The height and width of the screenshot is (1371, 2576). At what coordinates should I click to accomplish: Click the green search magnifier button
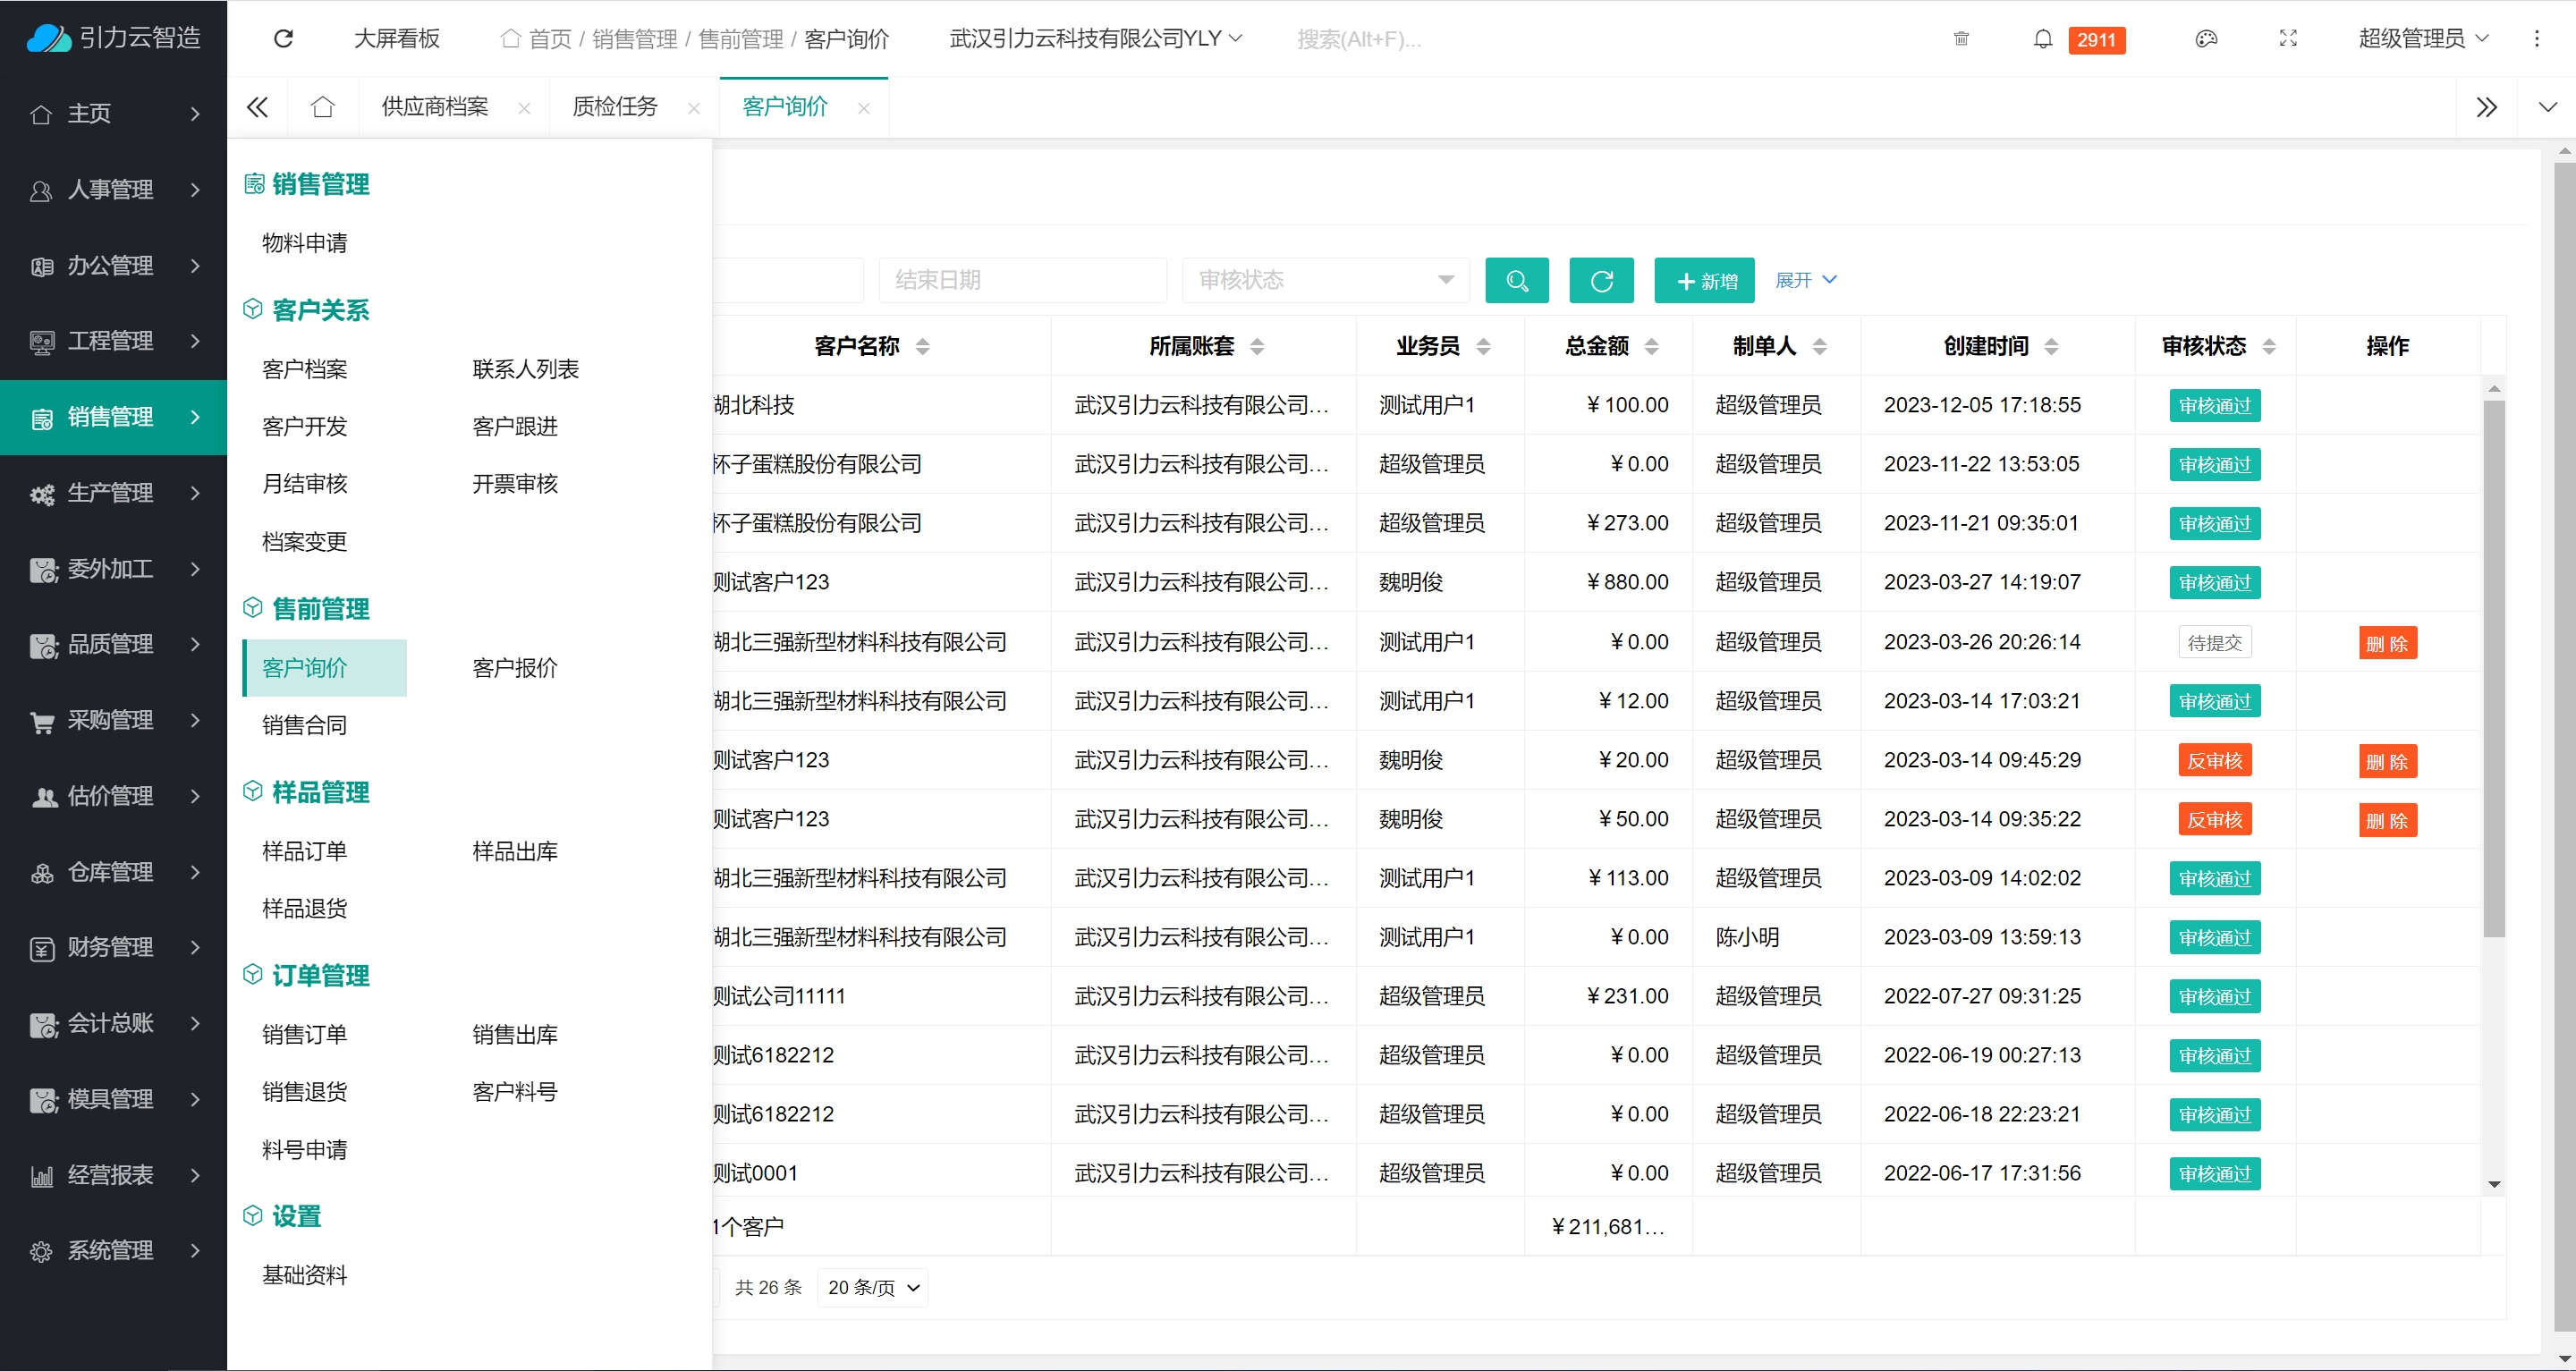click(1516, 281)
